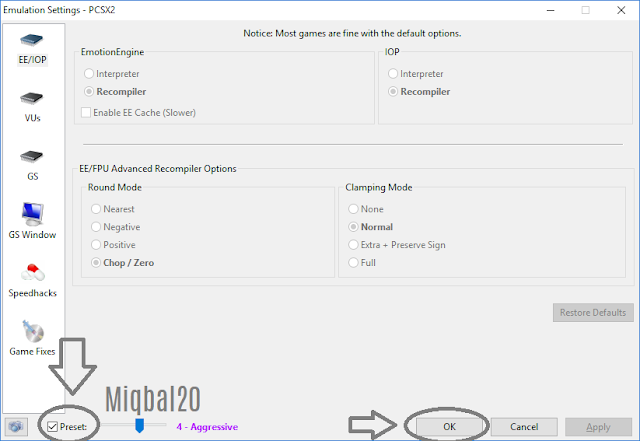Minimize the Emulation Settings window
This screenshot has width=640, height=441.
(x=551, y=10)
